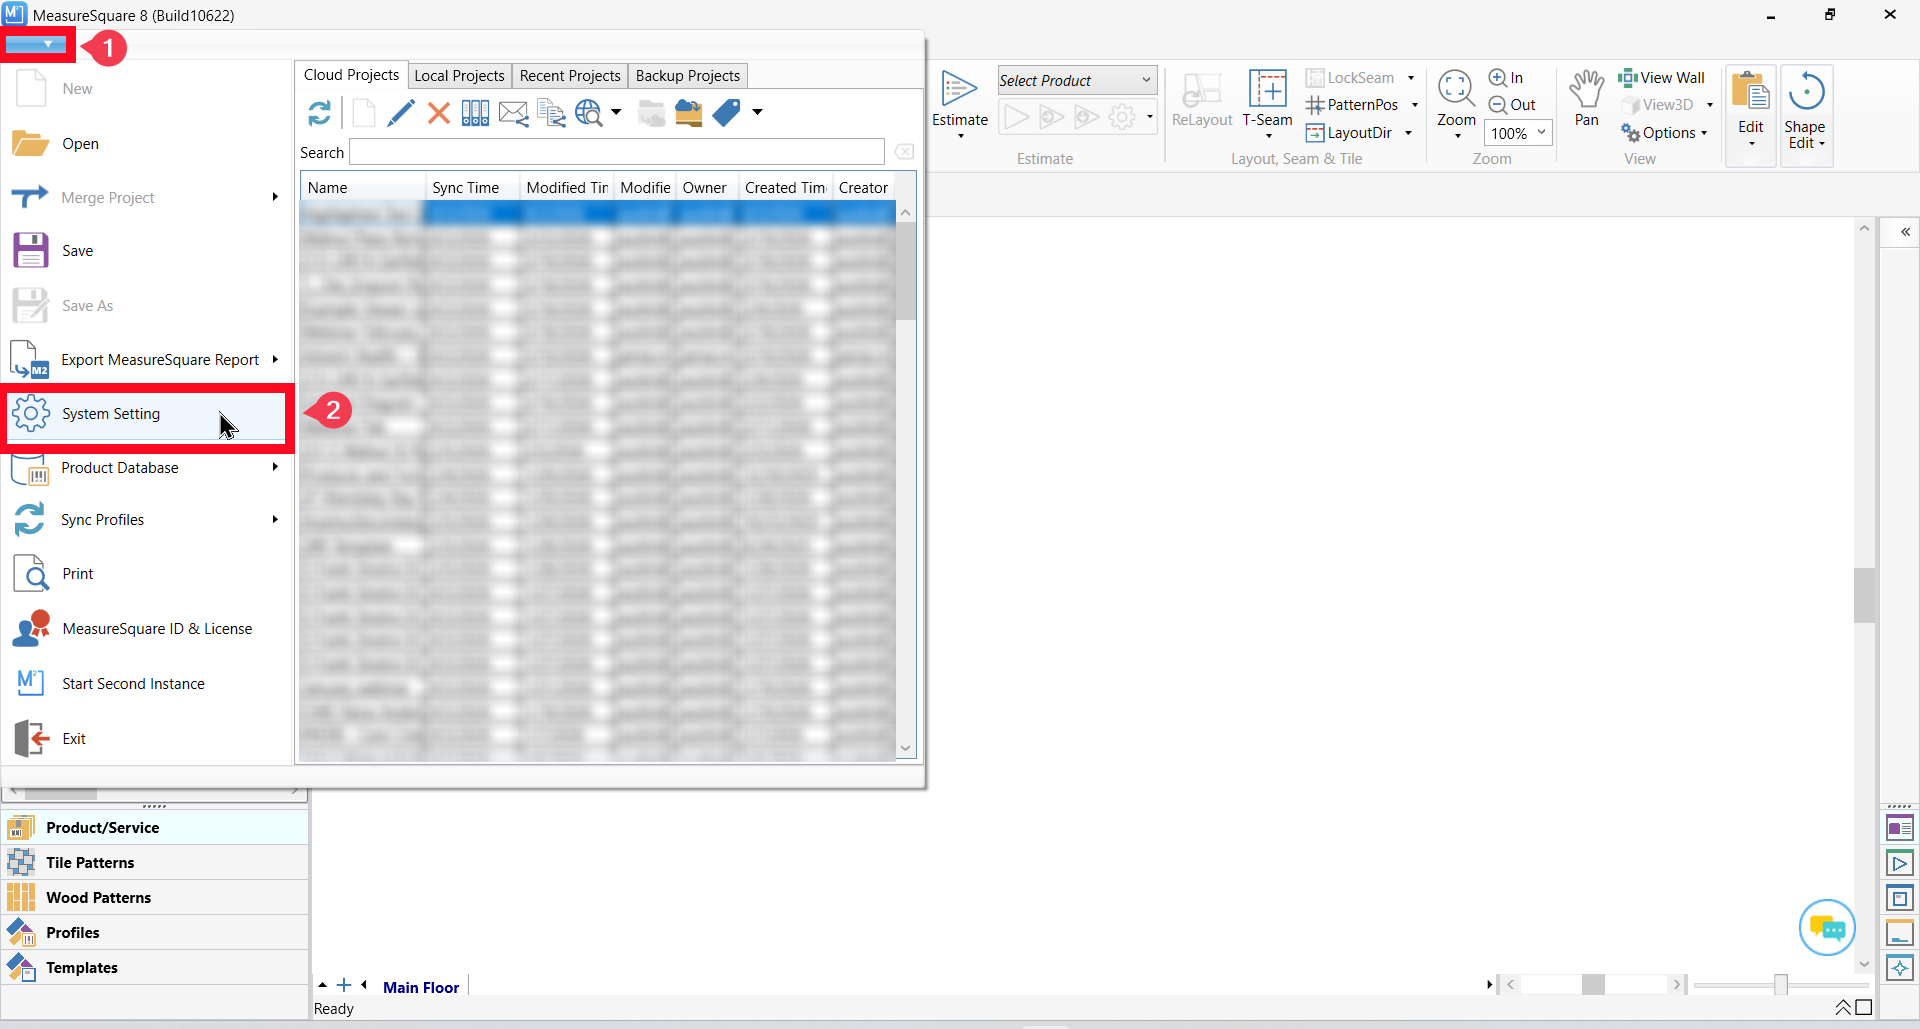1920x1029 pixels.
Task: Select the Cloud Projects tab
Action: 351,75
